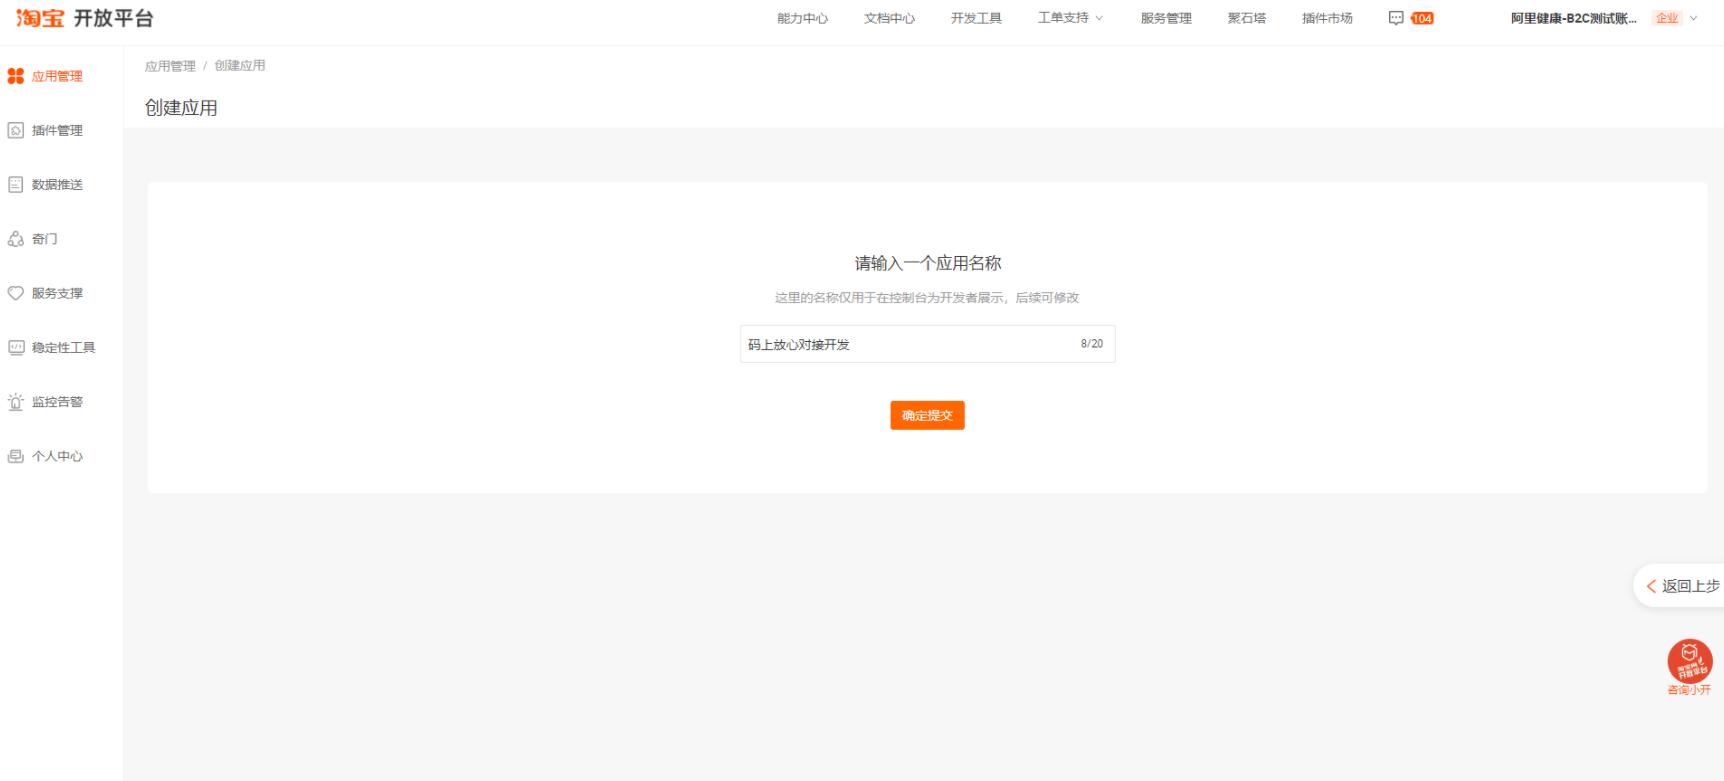This screenshot has width=1724, height=781.
Task: Select 奇门 label in sidebar
Action: coord(44,239)
